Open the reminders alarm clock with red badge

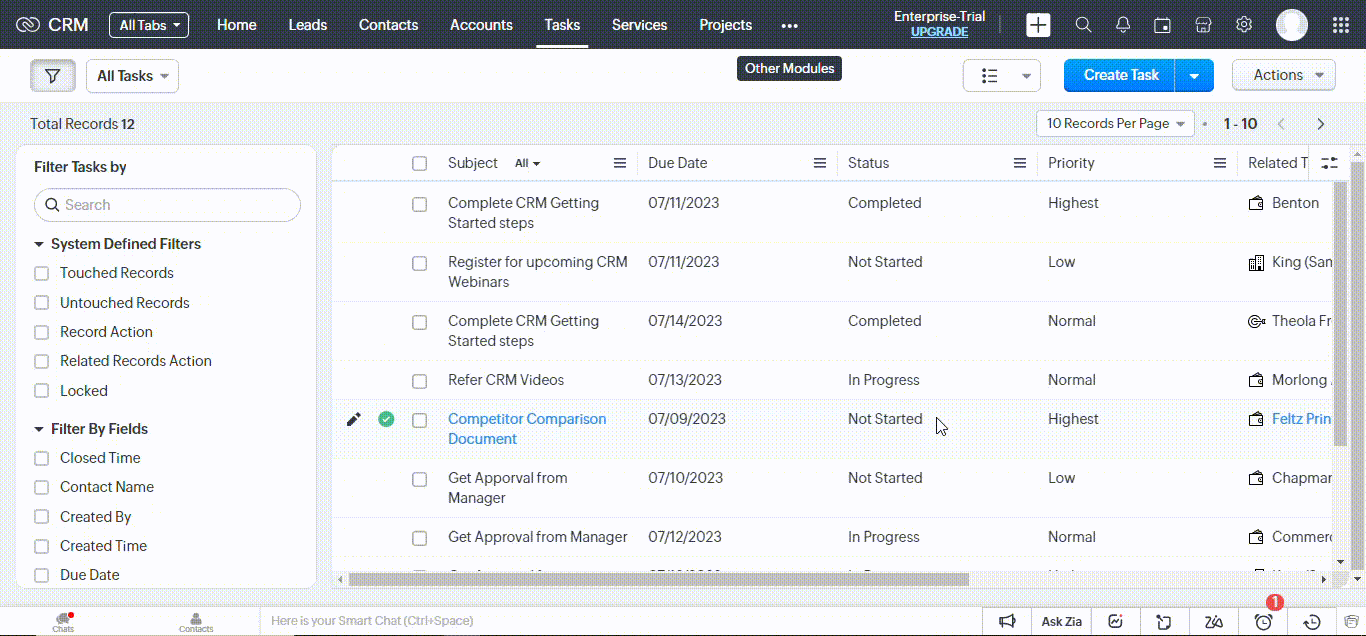pos(1262,621)
